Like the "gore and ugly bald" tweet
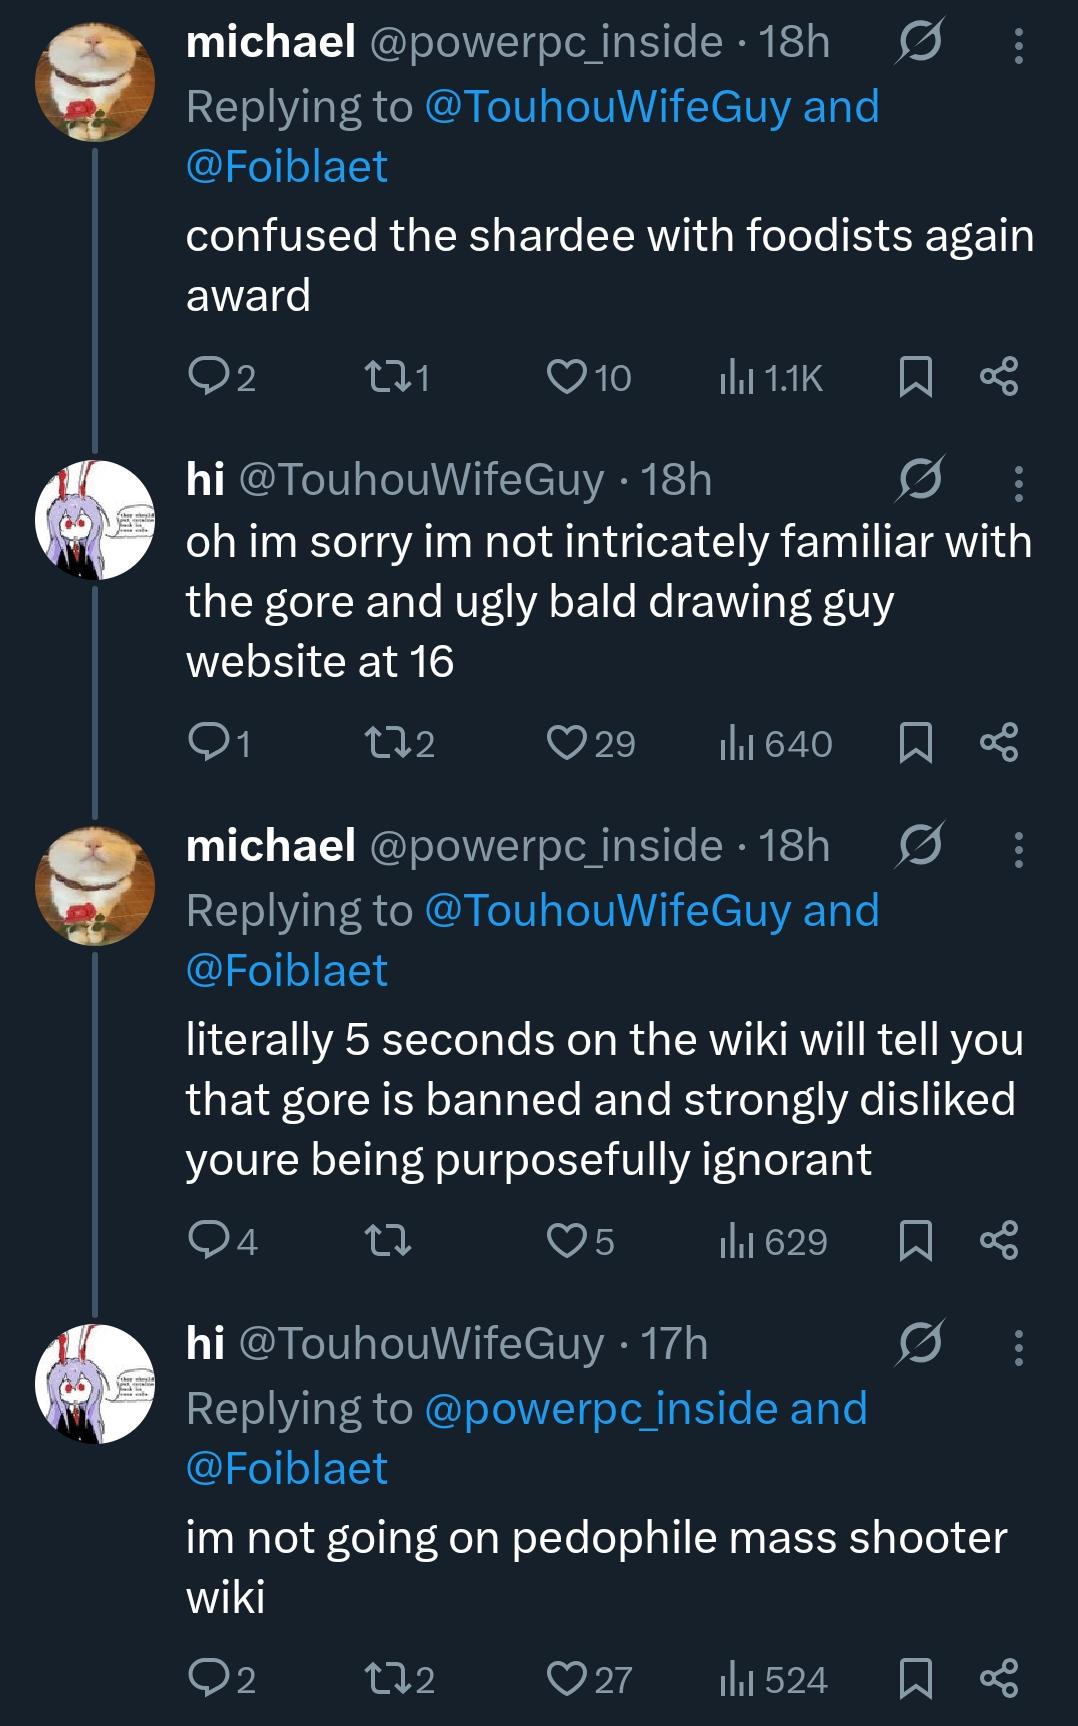Image resolution: width=1078 pixels, height=1726 pixels. tap(565, 743)
